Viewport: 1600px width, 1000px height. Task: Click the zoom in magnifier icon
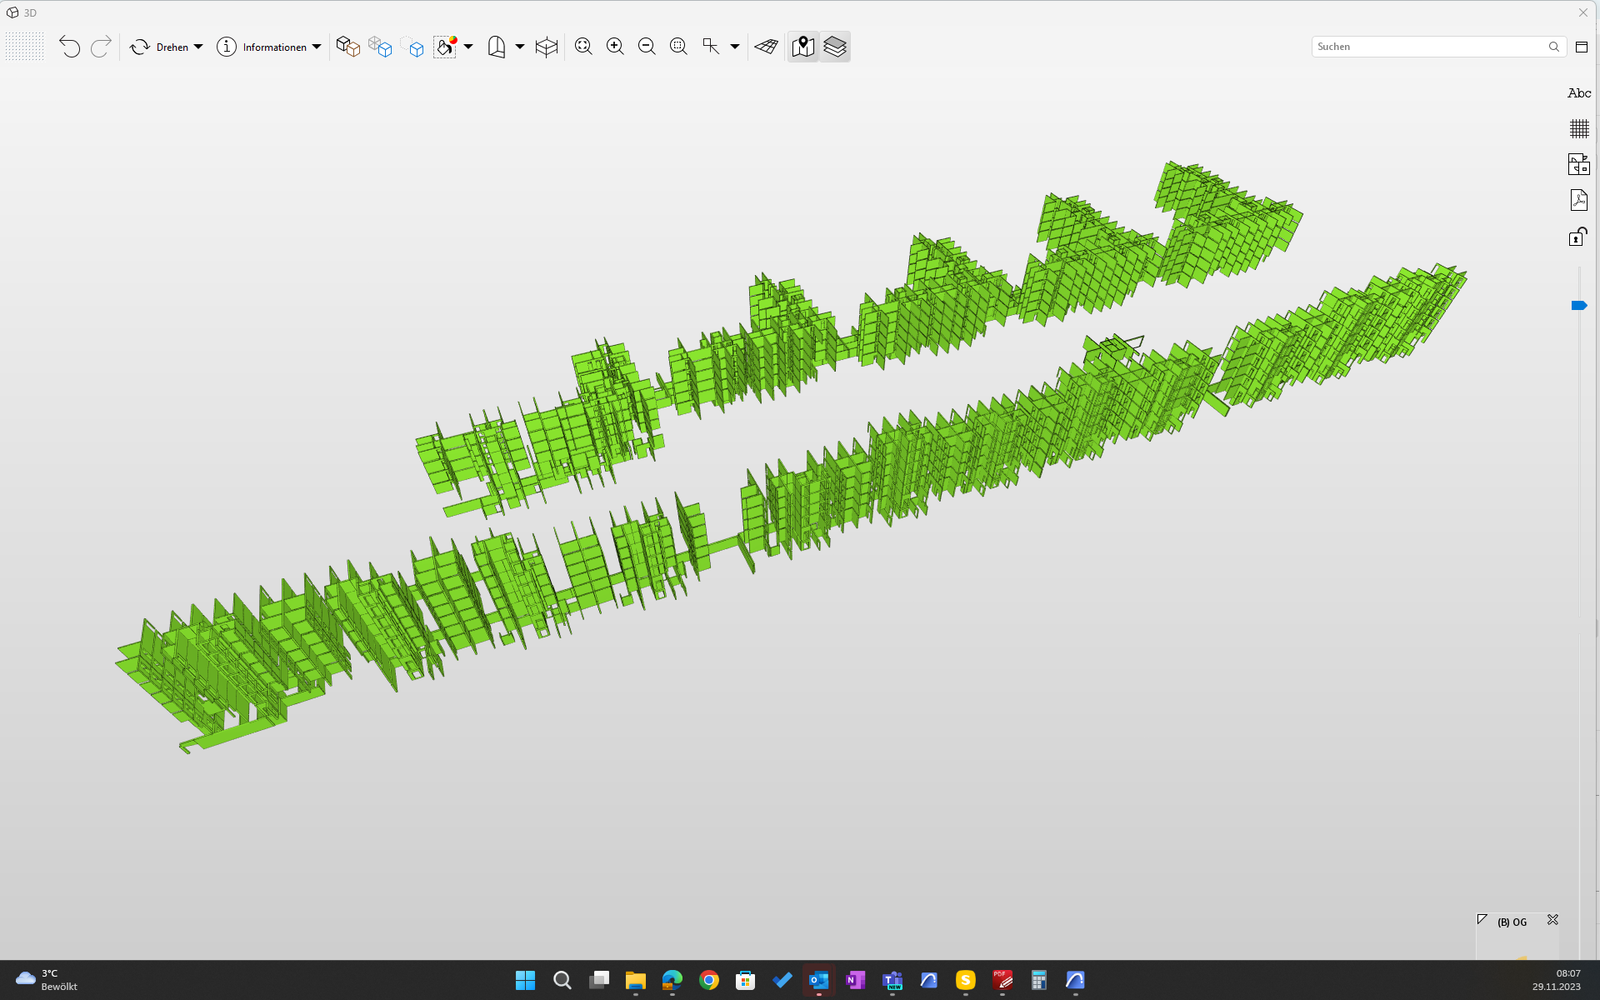[x=615, y=47]
